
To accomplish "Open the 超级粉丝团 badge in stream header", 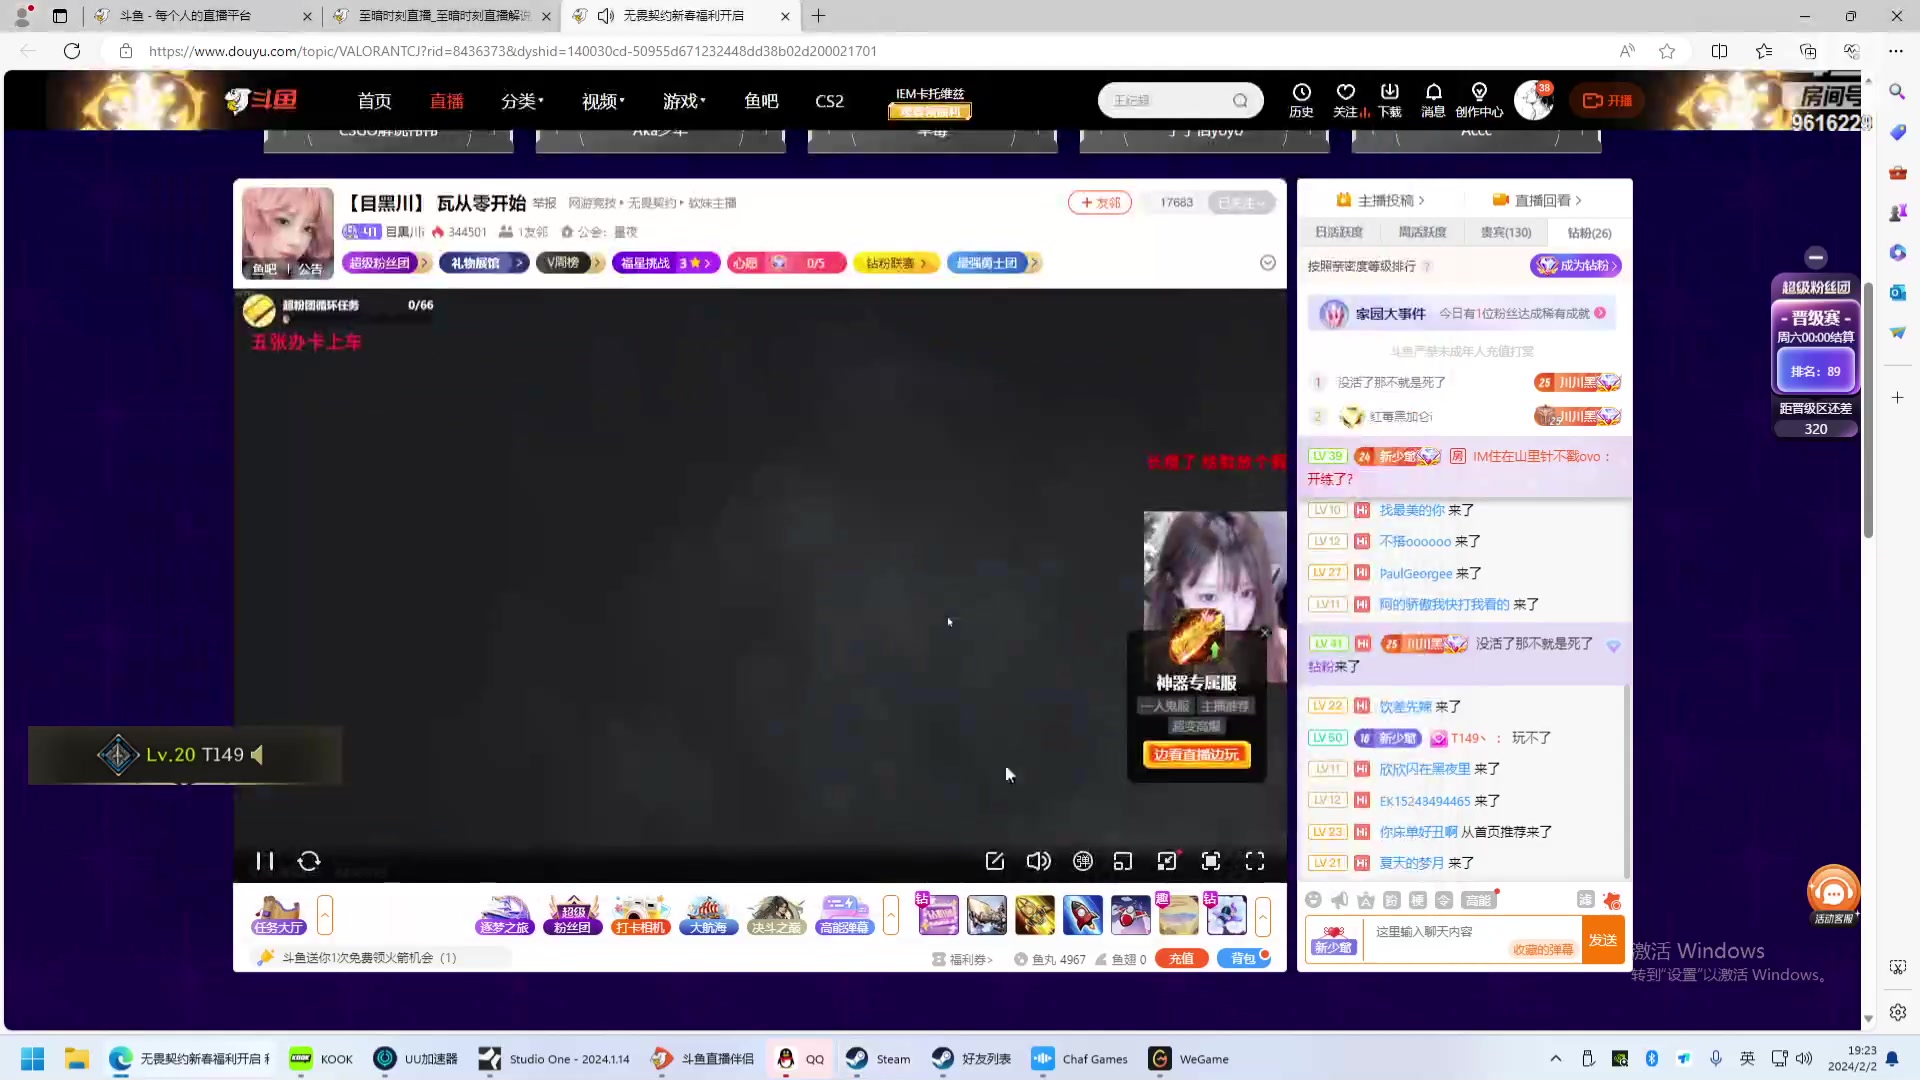I will coord(386,263).
